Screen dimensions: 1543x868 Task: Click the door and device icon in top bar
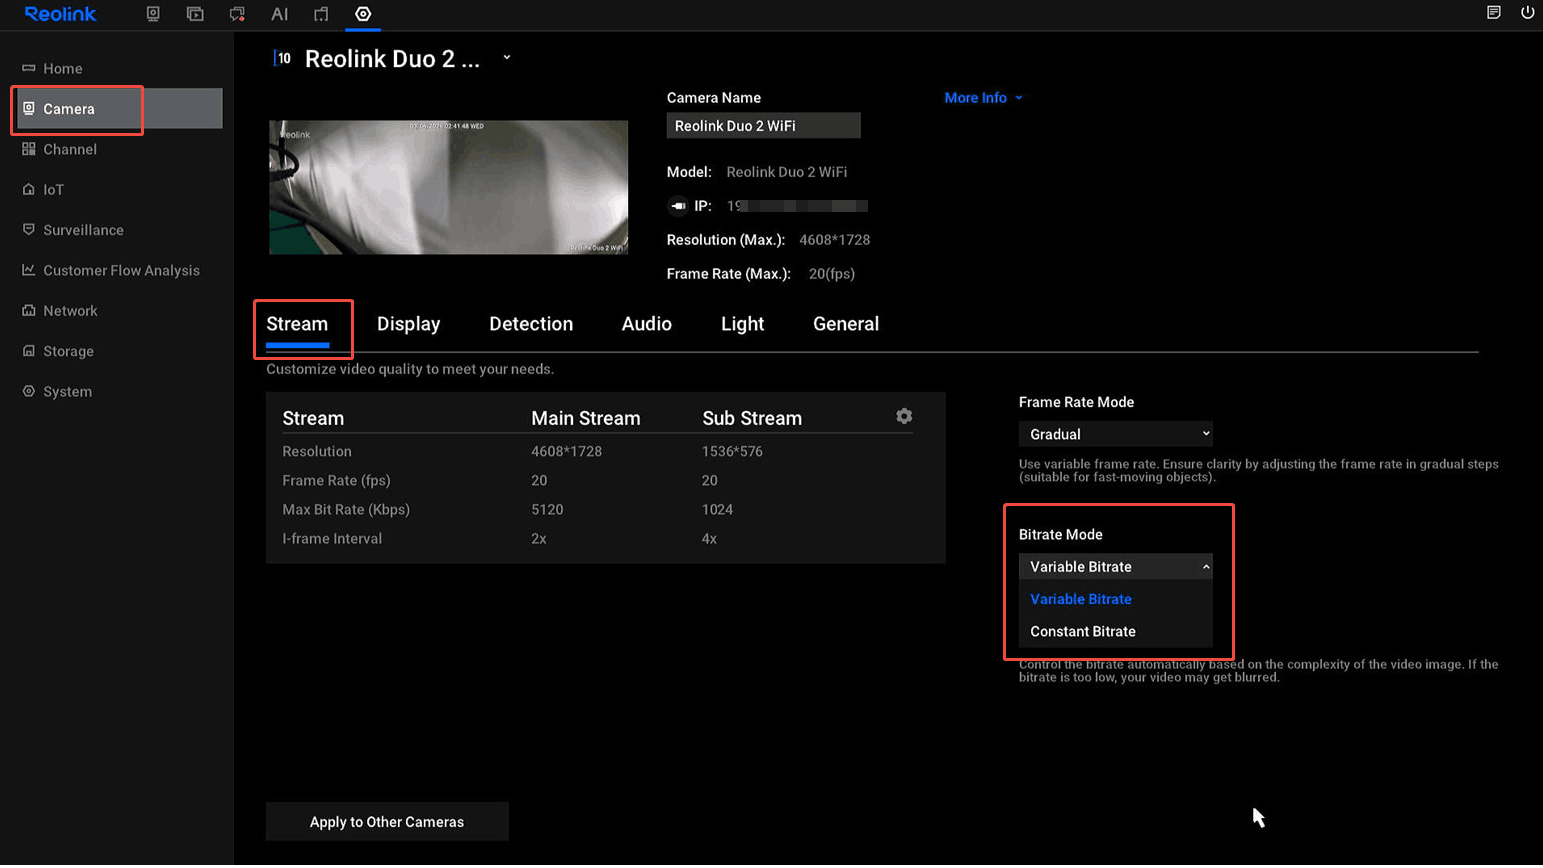pyautogui.click(x=321, y=14)
